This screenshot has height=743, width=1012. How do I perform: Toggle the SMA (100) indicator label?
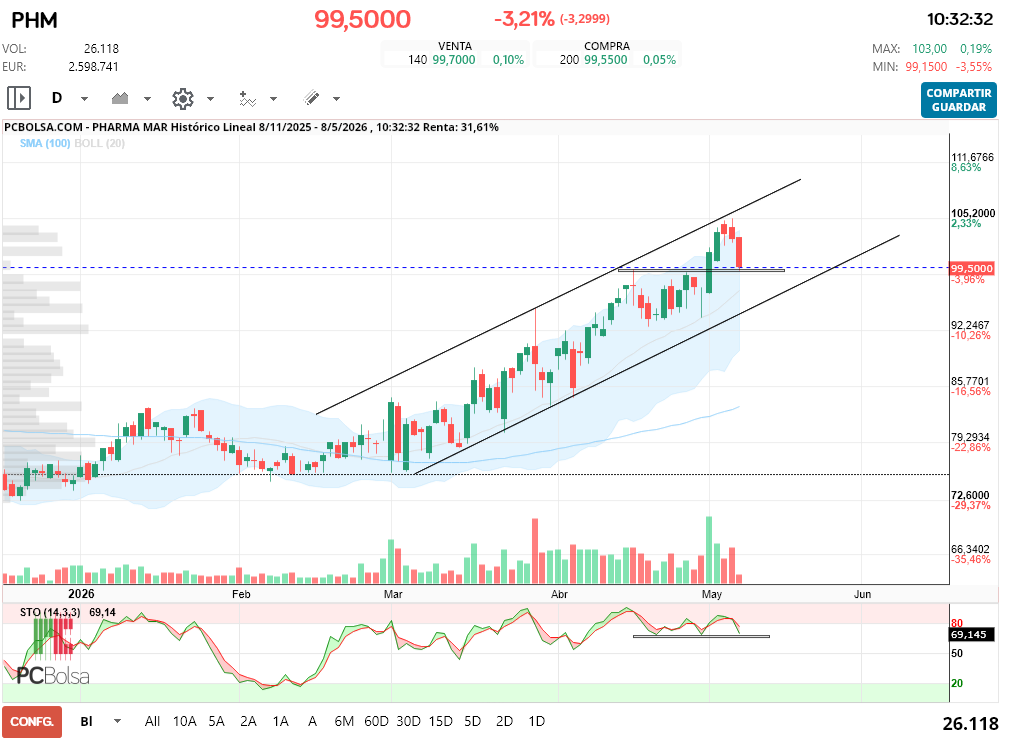tap(45, 143)
